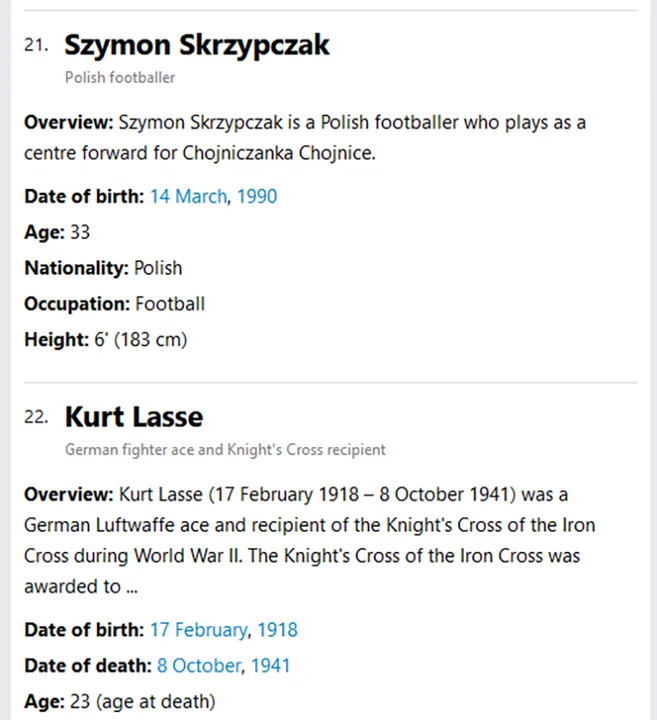Click list number 21
This screenshot has width=657, height=720.
36,45
